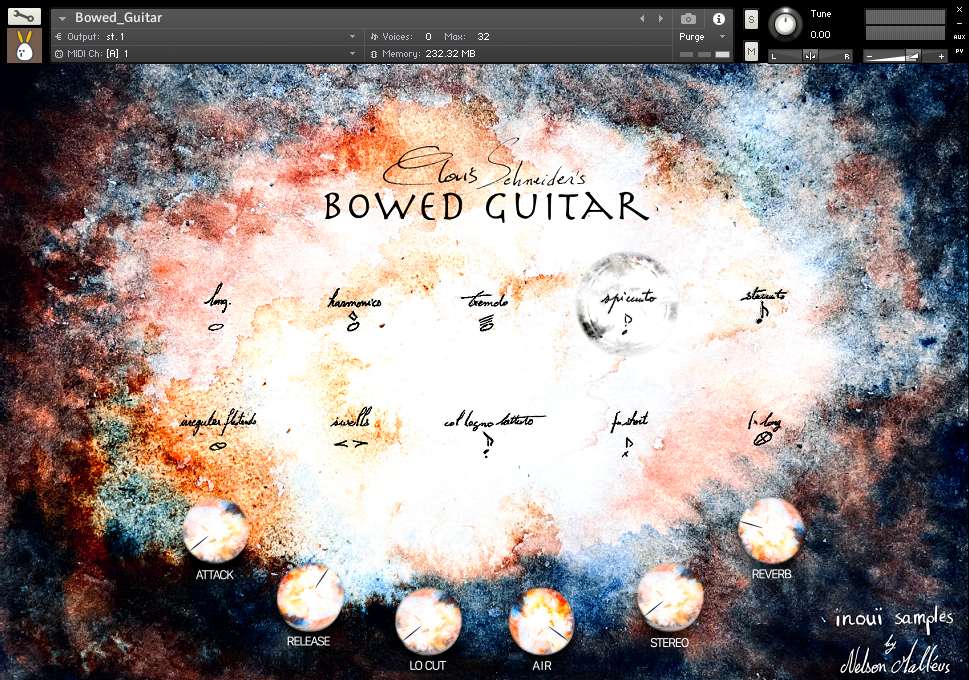Go to previous instrument preset arrow

pos(642,18)
